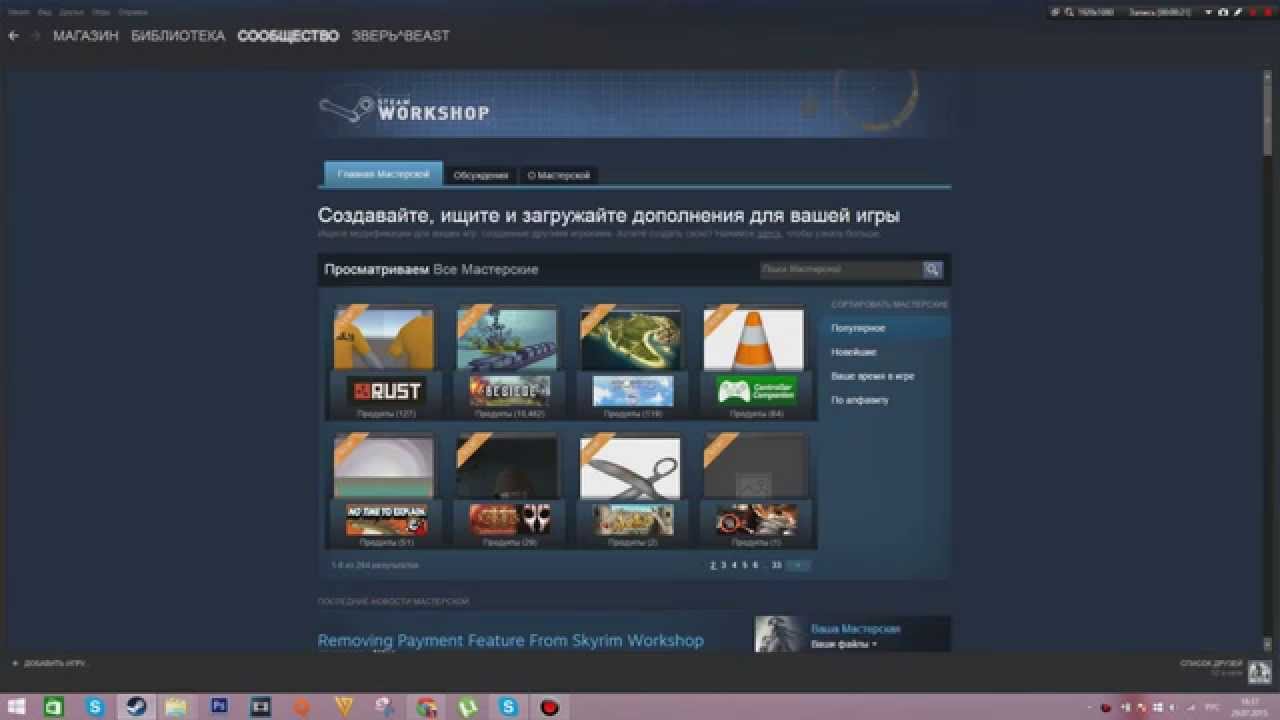Open the СООБЩЕСТВО section
This screenshot has width=1280, height=720.
point(288,36)
